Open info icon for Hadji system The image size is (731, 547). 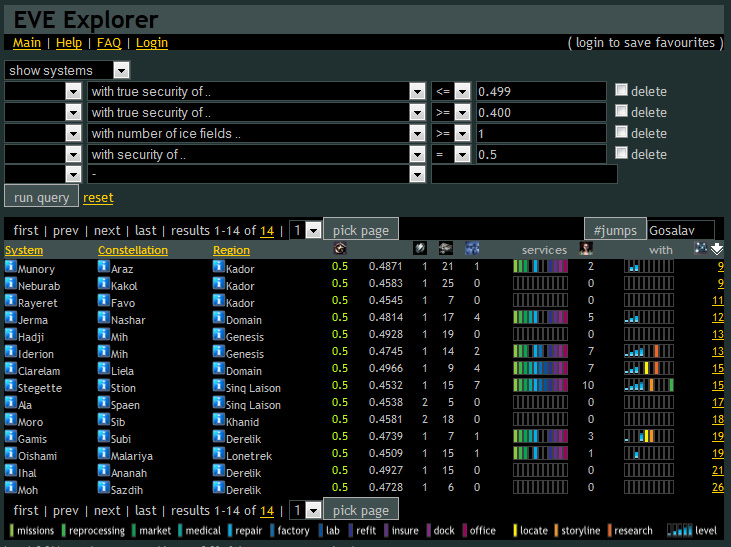tap(11, 334)
